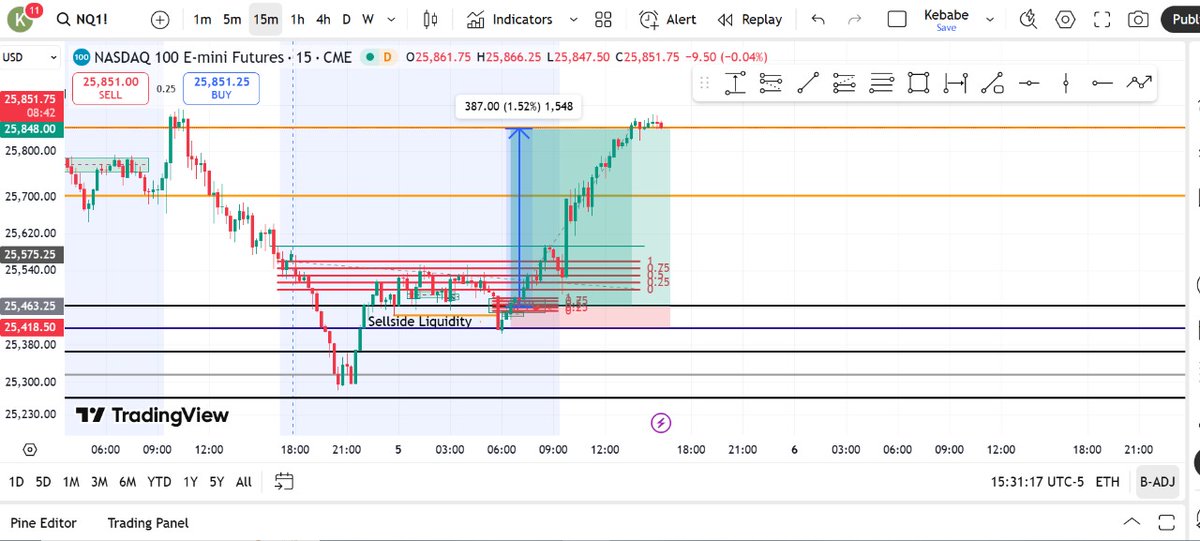
Task: Select the 5m timeframe
Action: pyautogui.click(x=232, y=19)
